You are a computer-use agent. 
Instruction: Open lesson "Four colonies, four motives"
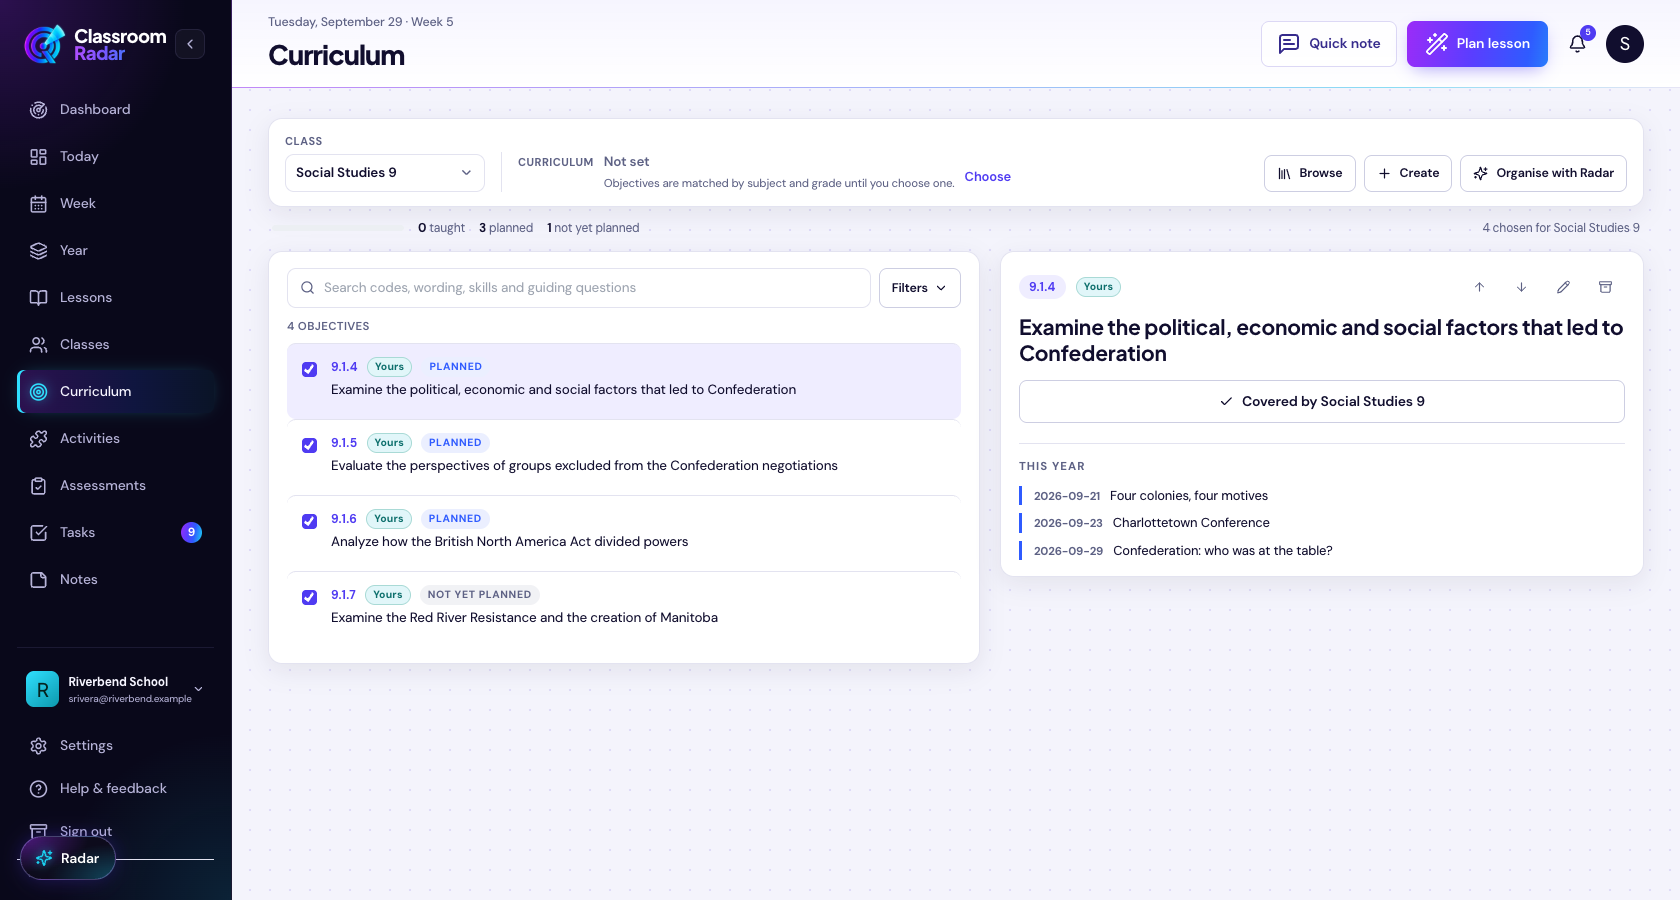click(x=1189, y=496)
